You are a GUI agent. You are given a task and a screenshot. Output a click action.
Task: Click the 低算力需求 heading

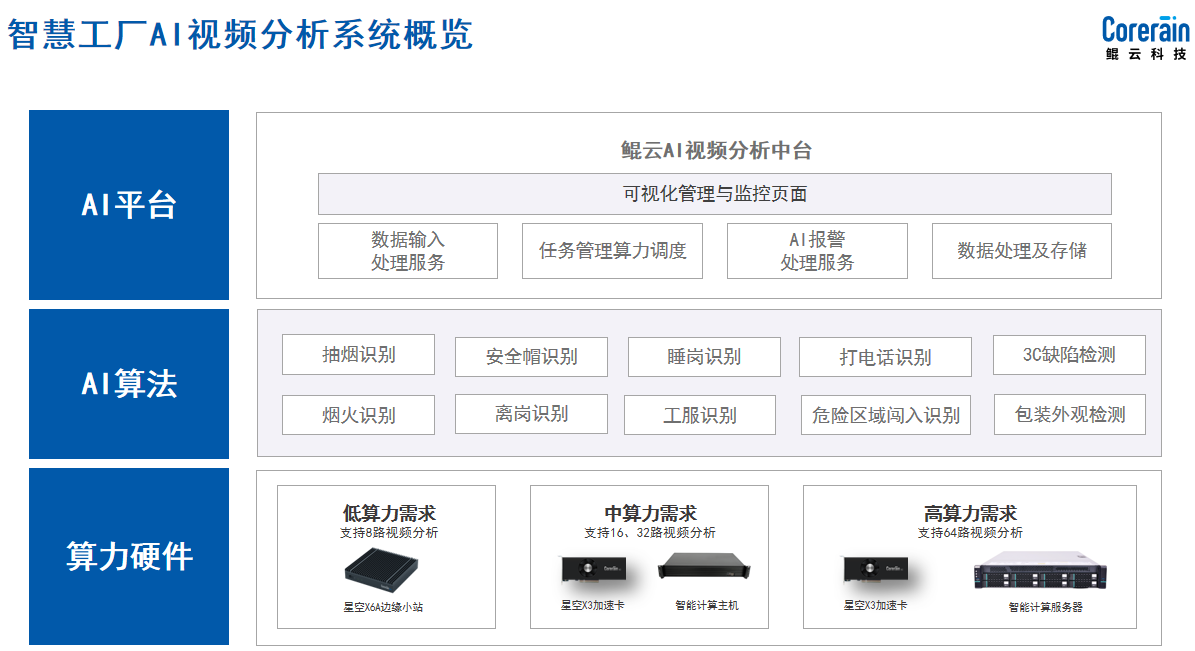click(389, 513)
